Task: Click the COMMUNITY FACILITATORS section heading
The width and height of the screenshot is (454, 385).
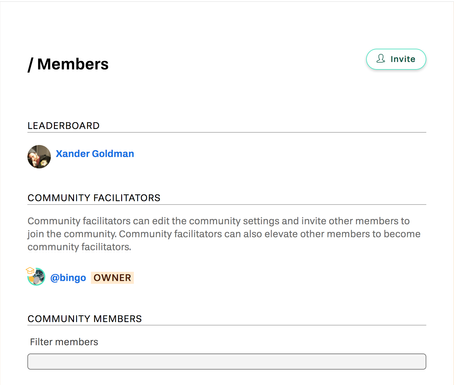Action: pos(94,198)
